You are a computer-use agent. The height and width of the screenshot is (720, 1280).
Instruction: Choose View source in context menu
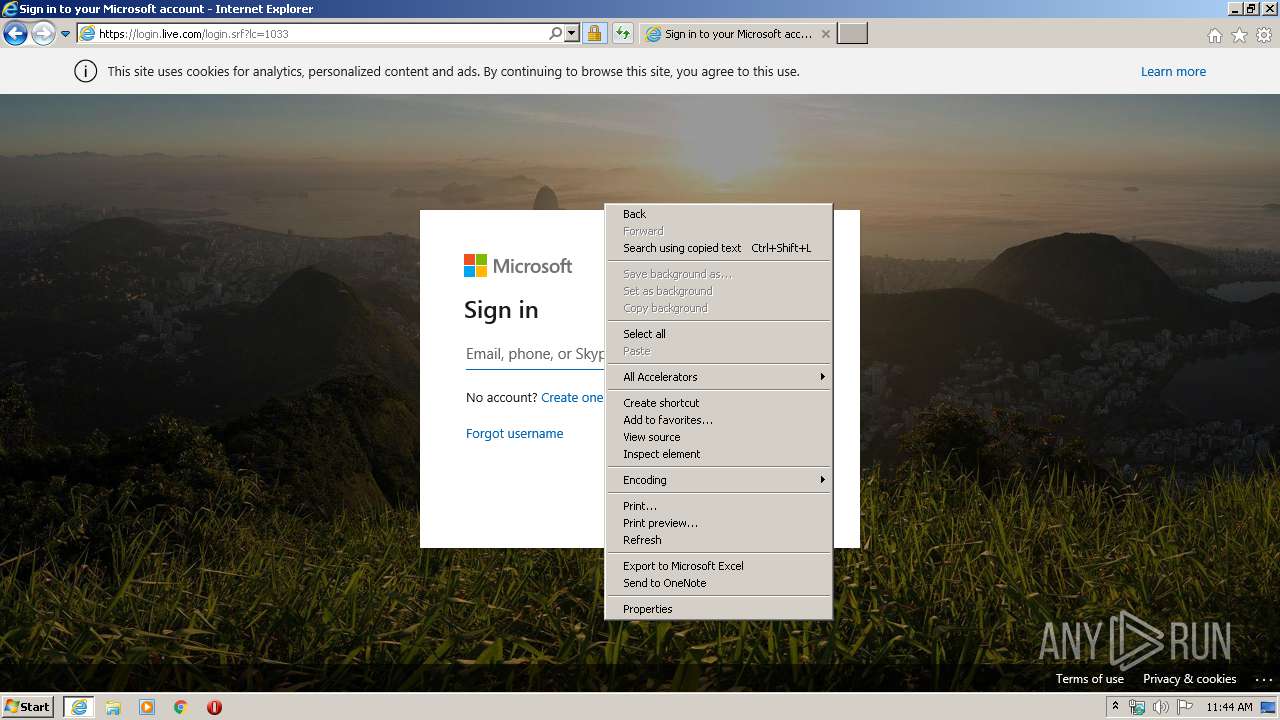pyautogui.click(x=719, y=437)
